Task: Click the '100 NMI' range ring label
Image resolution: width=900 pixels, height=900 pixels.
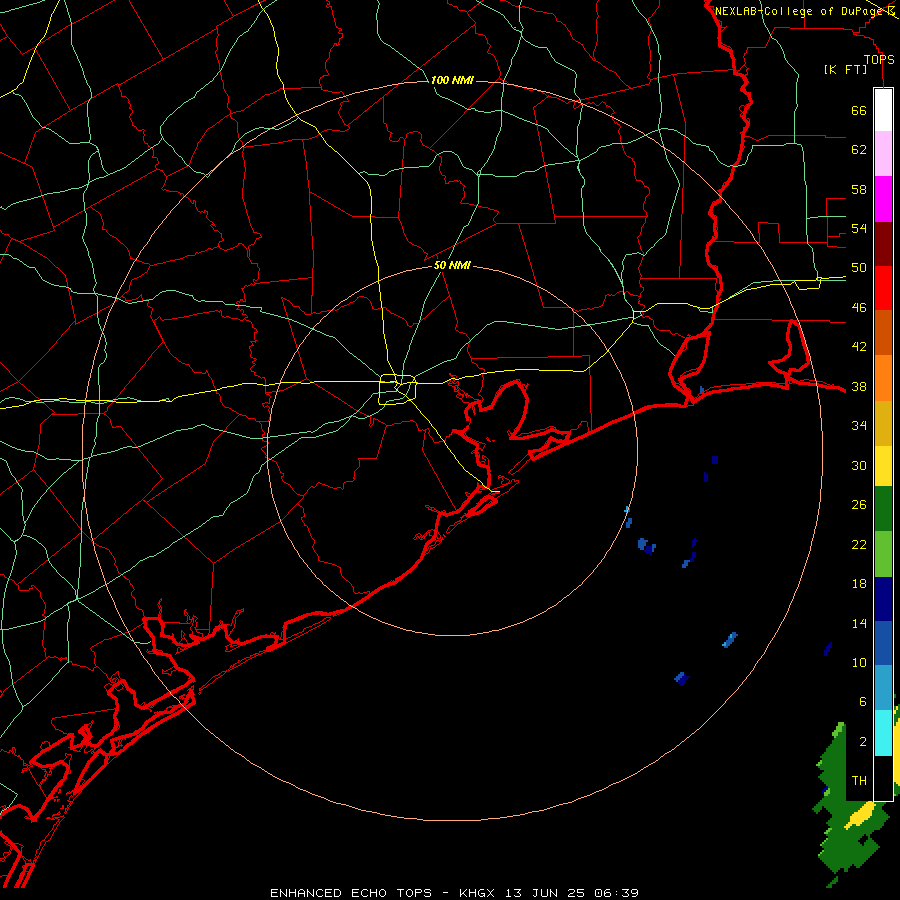Action: [x=452, y=80]
